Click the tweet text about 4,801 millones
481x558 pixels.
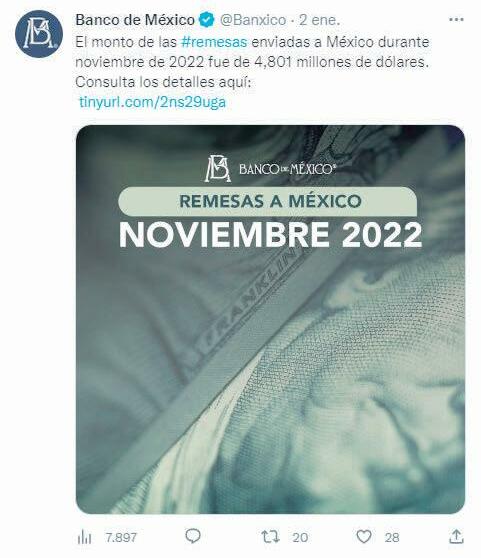point(252,62)
